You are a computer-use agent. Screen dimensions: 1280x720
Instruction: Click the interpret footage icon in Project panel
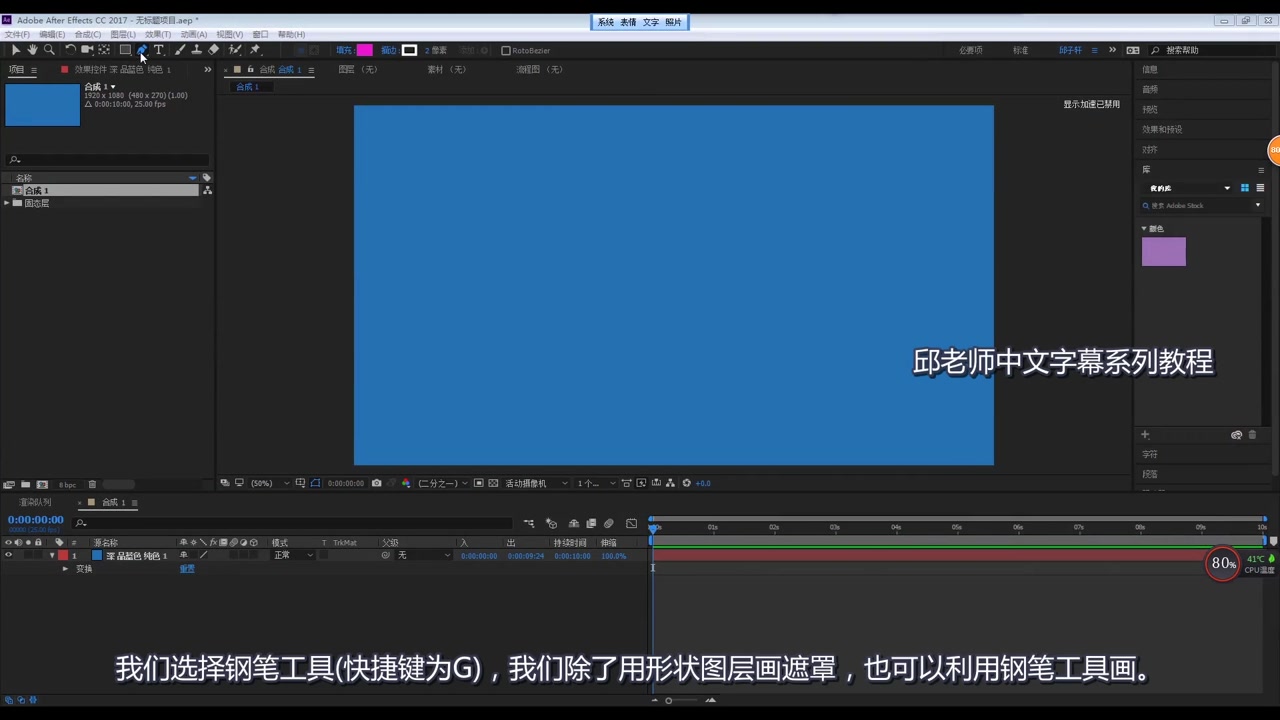pyautogui.click(x=9, y=485)
